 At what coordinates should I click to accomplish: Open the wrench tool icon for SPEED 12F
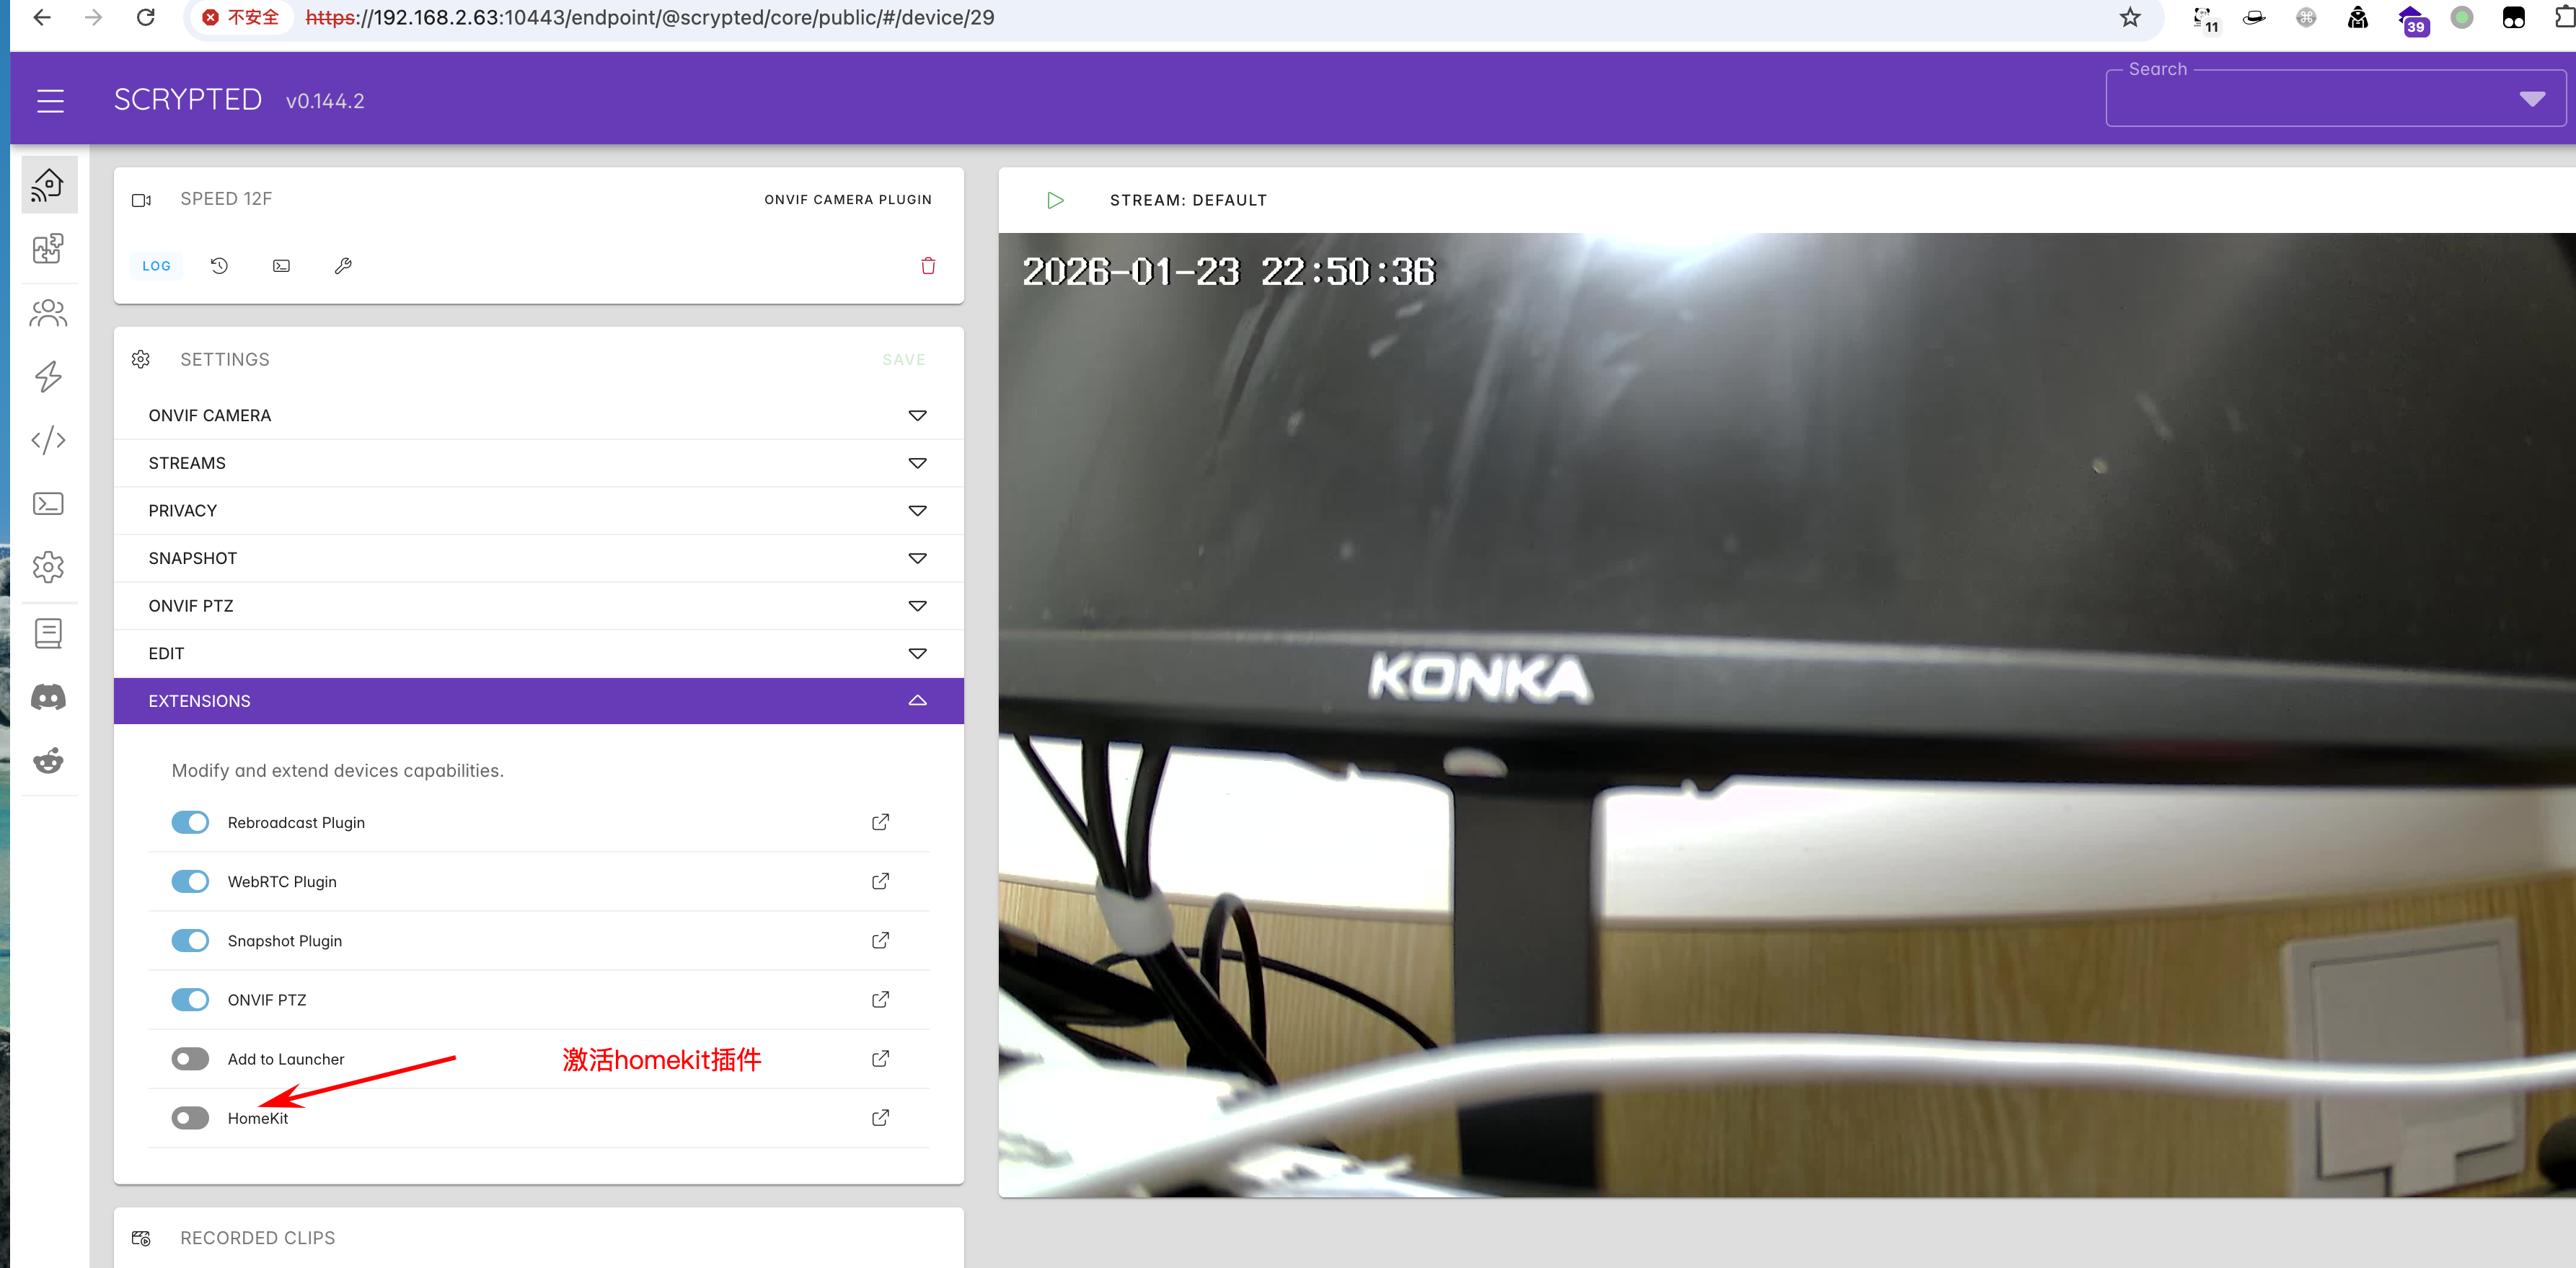tap(343, 266)
